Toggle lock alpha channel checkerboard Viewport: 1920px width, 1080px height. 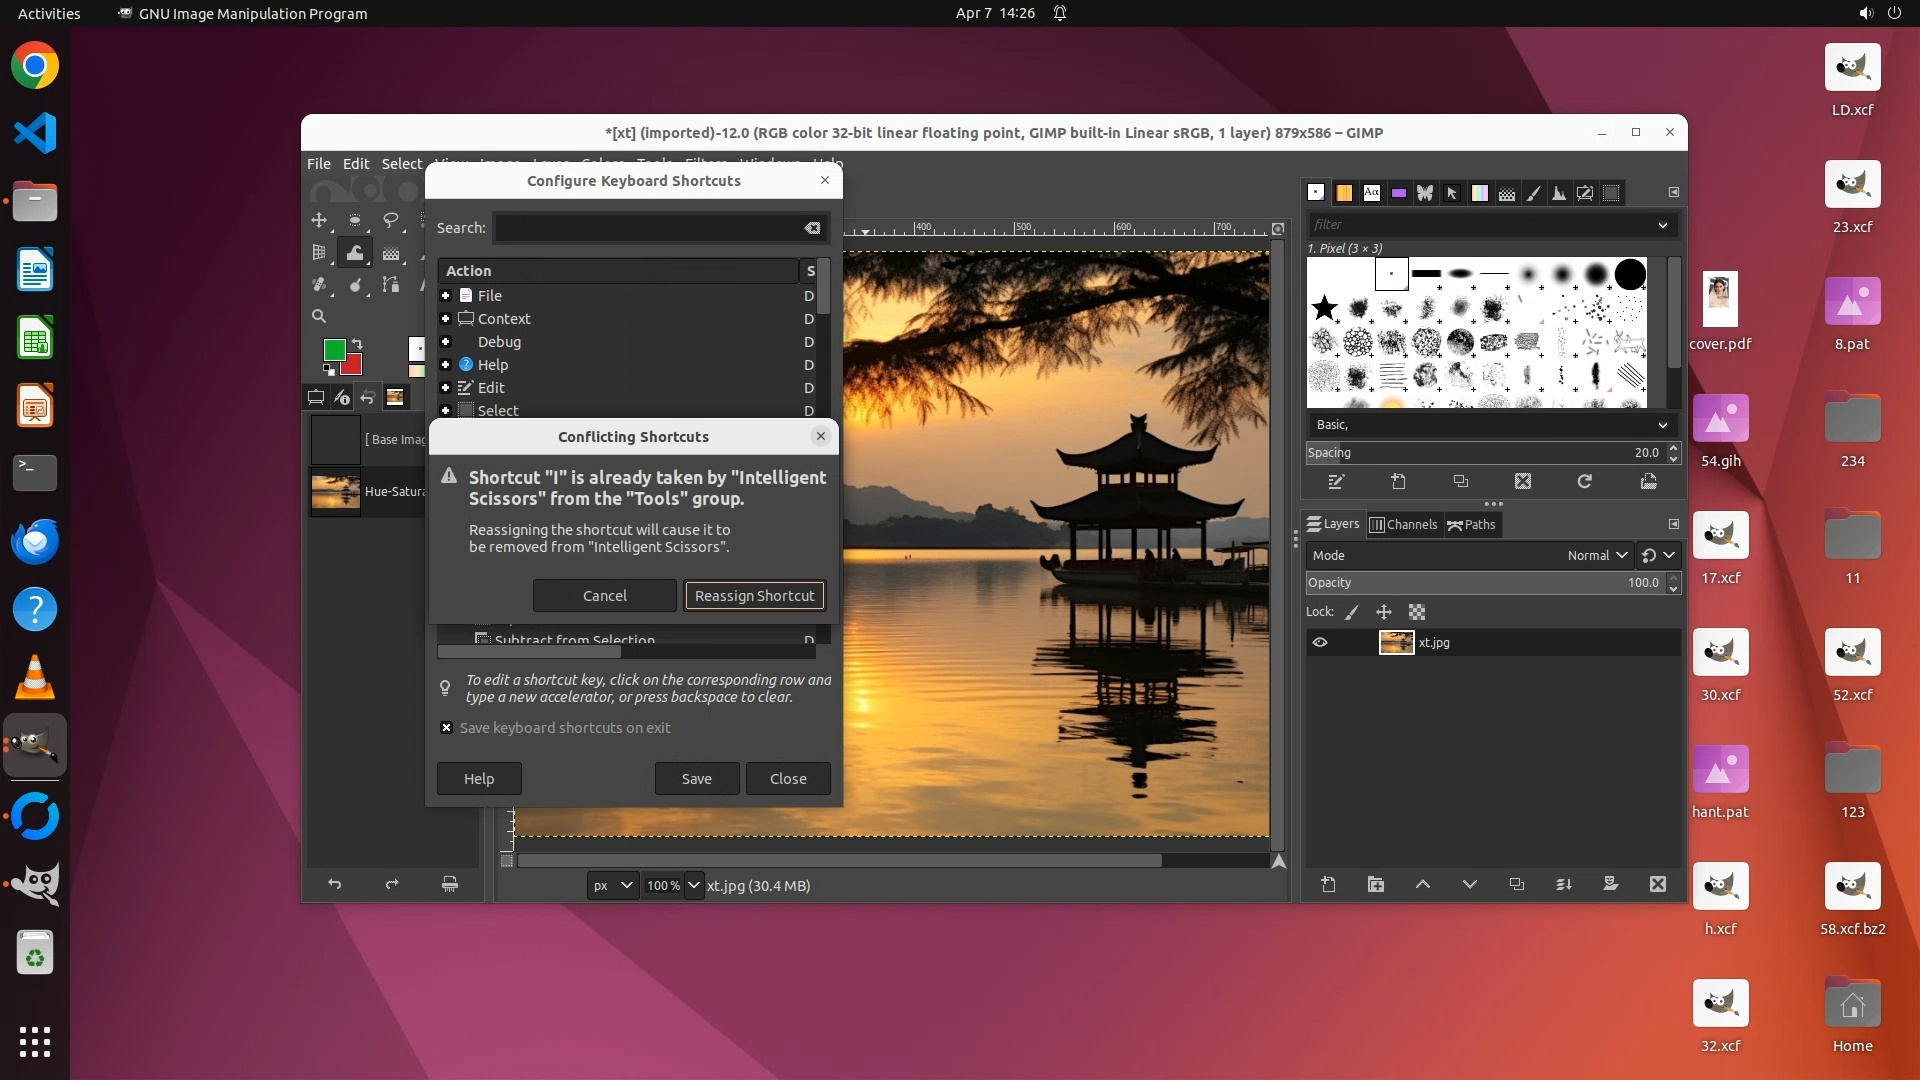pyautogui.click(x=1417, y=612)
